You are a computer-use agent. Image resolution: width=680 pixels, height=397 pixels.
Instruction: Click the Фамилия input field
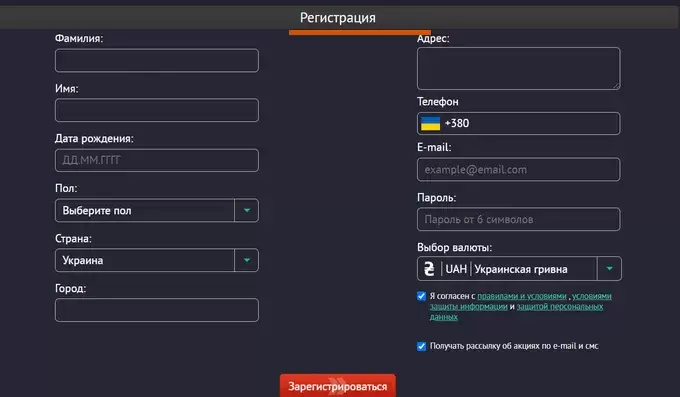click(157, 60)
